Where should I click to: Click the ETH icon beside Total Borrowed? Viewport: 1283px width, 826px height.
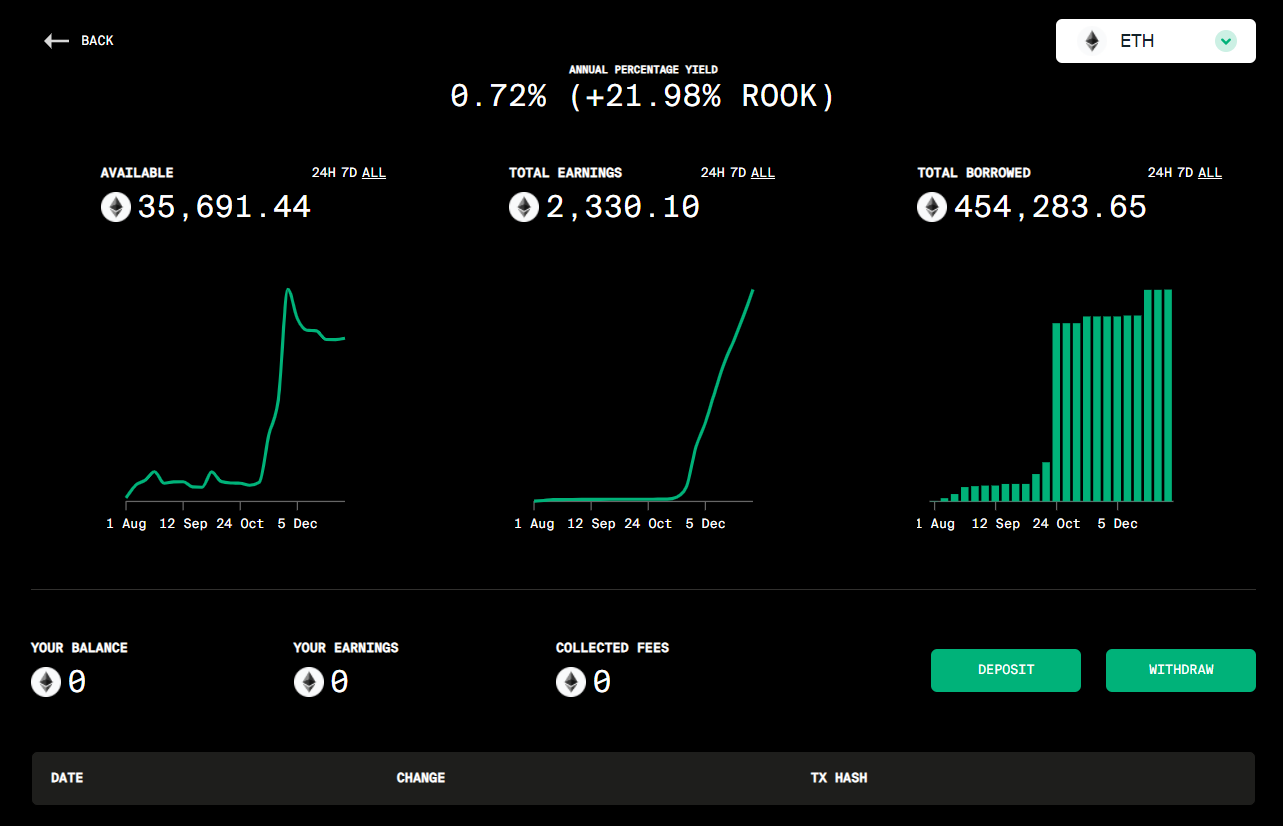pyautogui.click(x=932, y=207)
